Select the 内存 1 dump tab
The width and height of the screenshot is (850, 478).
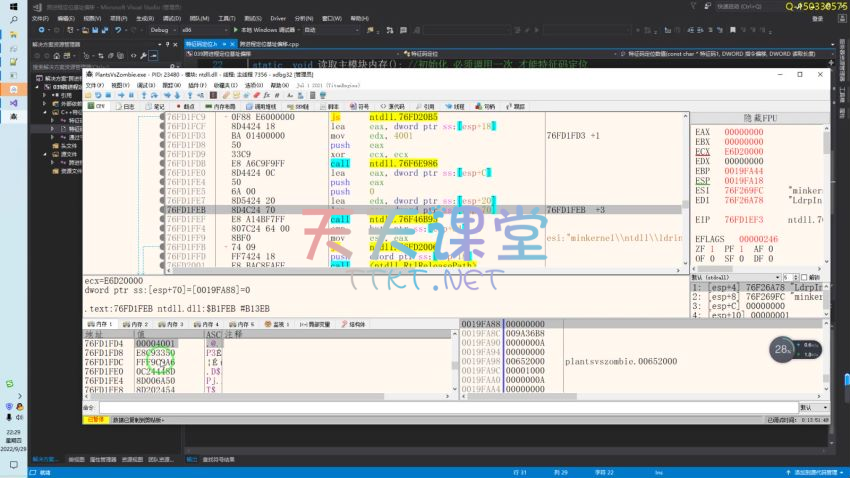click(101, 325)
